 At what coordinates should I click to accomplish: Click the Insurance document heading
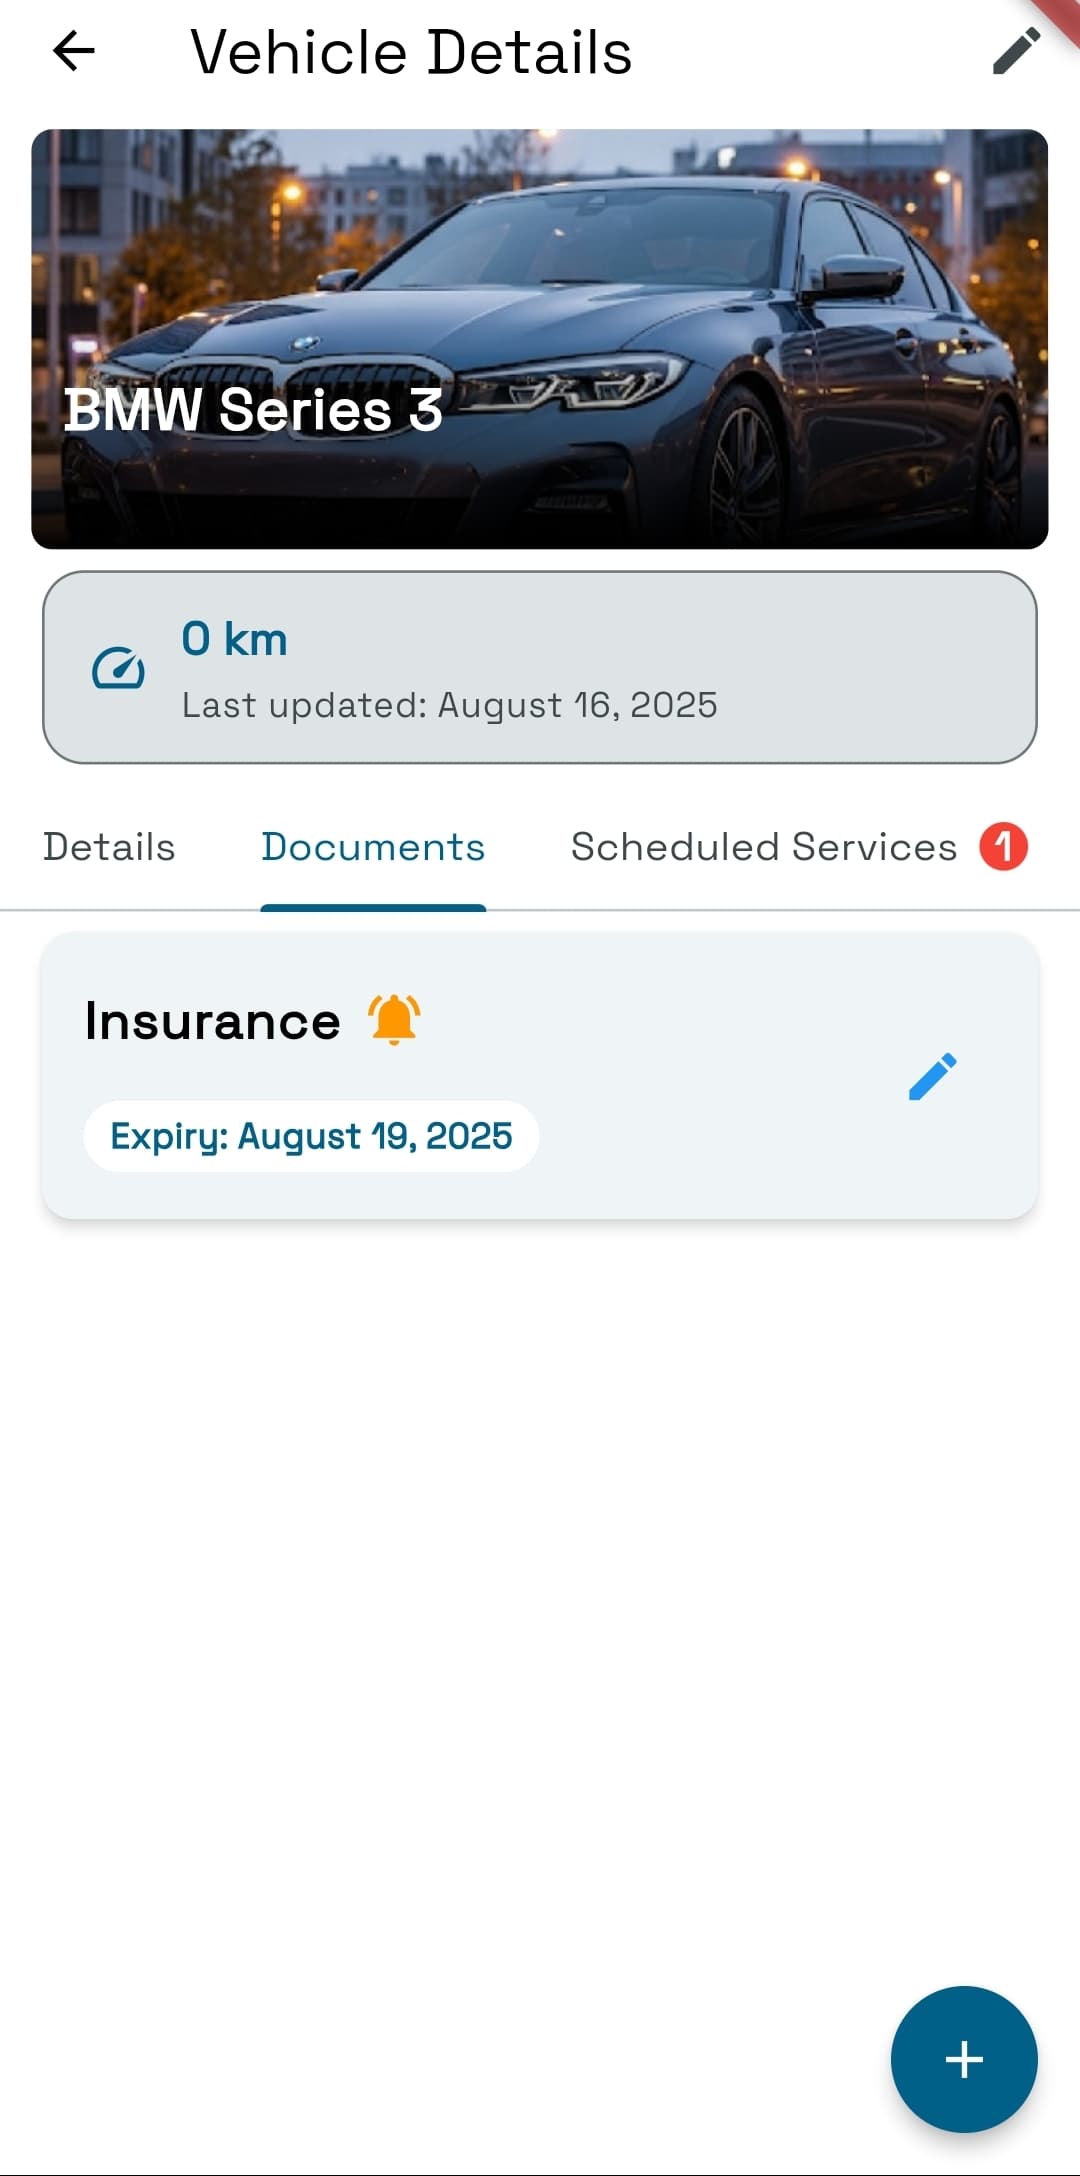pos(212,1021)
